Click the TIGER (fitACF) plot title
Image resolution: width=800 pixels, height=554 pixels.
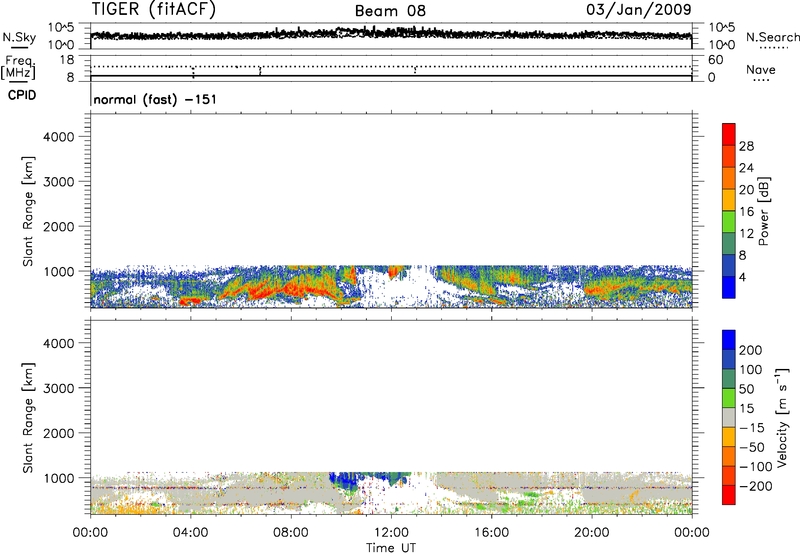(154, 9)
